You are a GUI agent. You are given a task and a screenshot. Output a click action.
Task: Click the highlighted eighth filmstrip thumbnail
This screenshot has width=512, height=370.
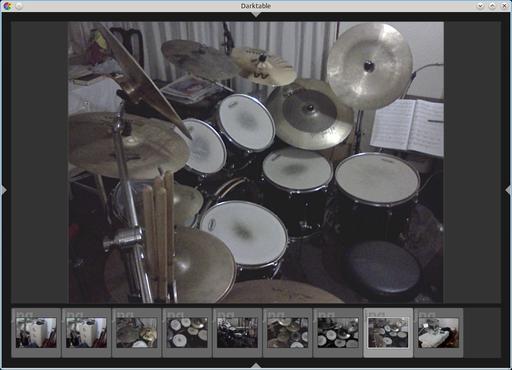pos(388,333)
